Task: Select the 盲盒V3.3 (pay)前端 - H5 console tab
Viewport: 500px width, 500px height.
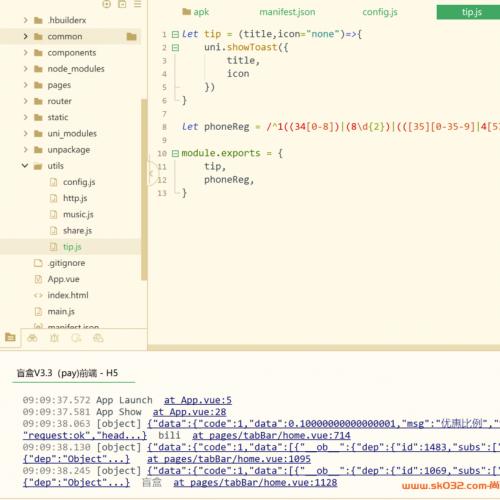Action: 67,373
